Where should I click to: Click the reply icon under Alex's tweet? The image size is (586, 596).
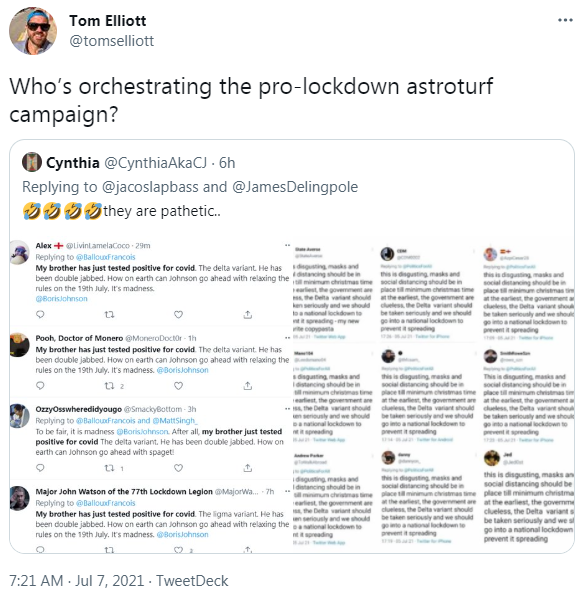[40, 314]
